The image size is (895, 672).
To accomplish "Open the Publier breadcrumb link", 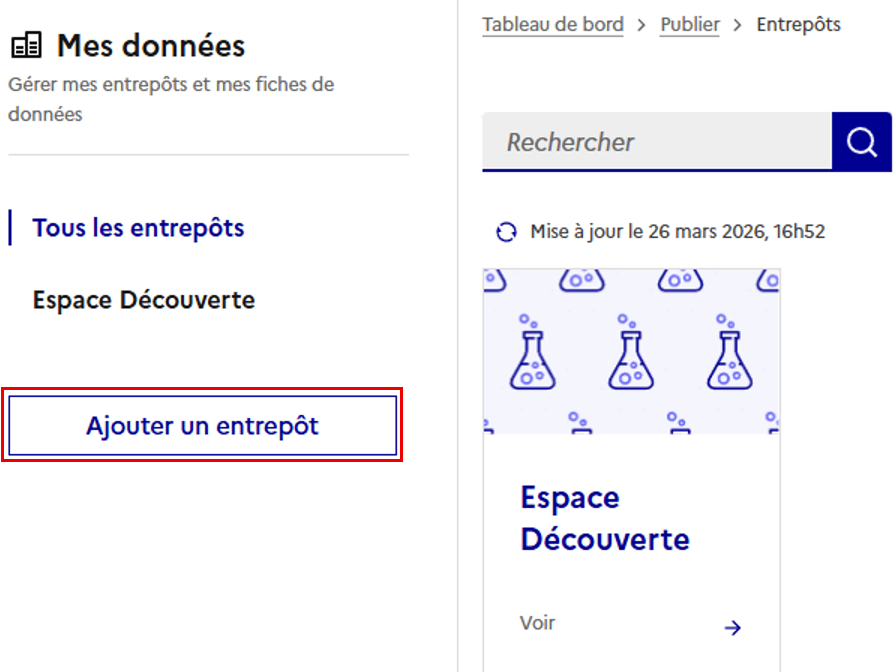I will coord(689,25).
